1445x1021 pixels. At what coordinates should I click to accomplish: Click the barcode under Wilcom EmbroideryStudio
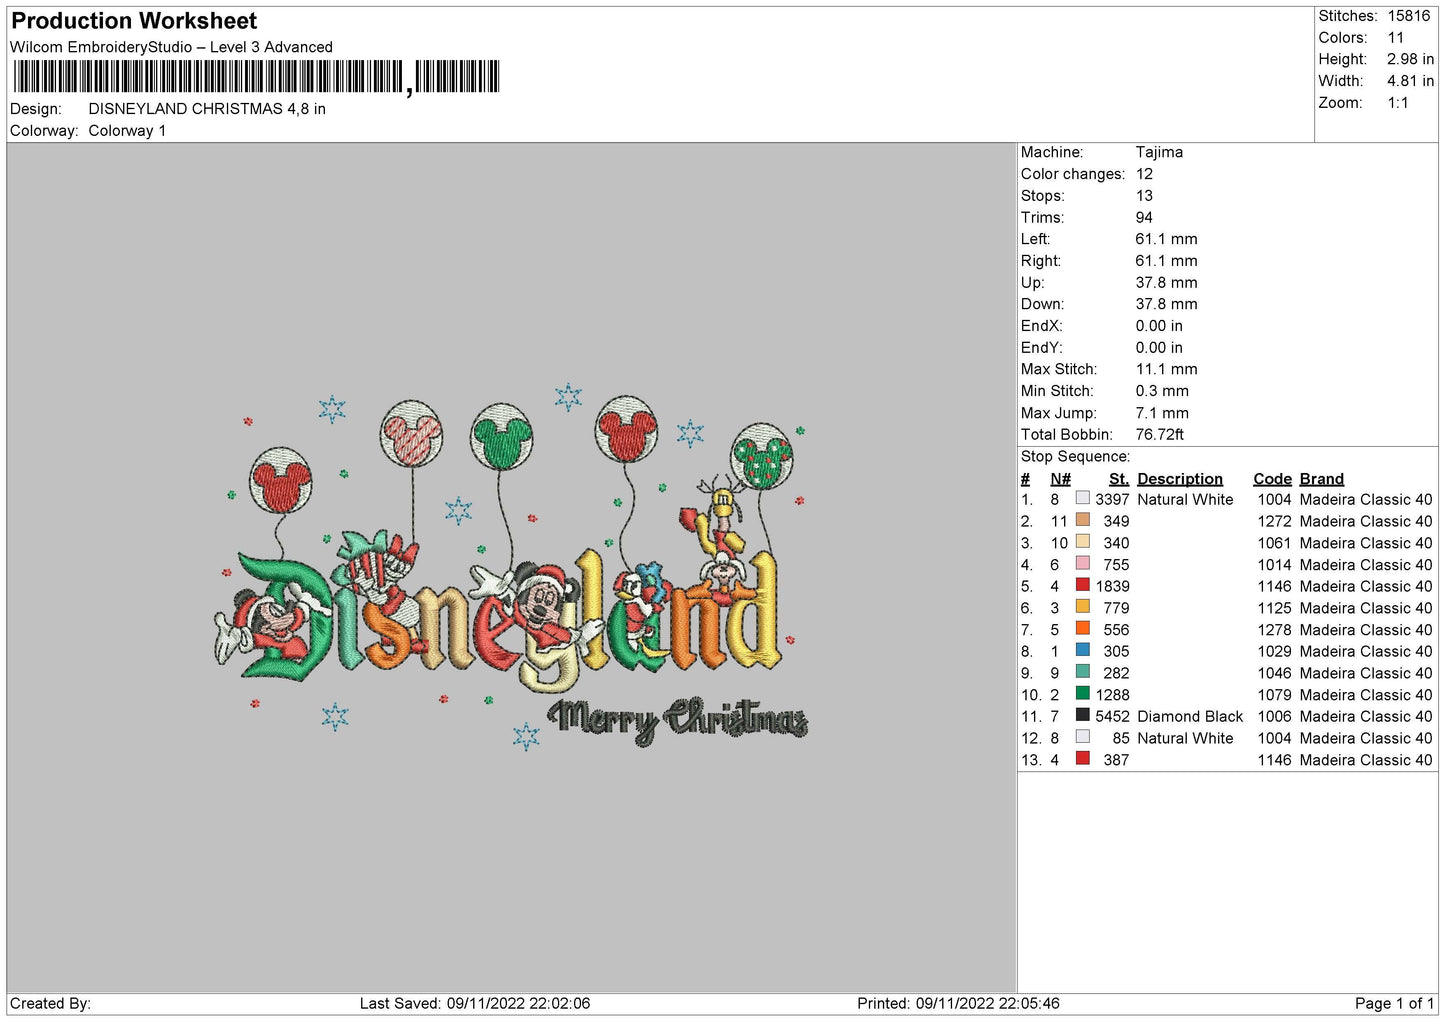tap(256, 77)
